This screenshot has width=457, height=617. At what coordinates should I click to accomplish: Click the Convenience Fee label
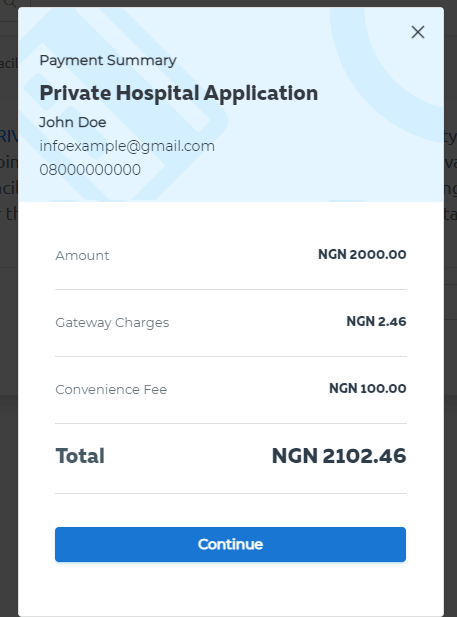(x=111, y=389)
